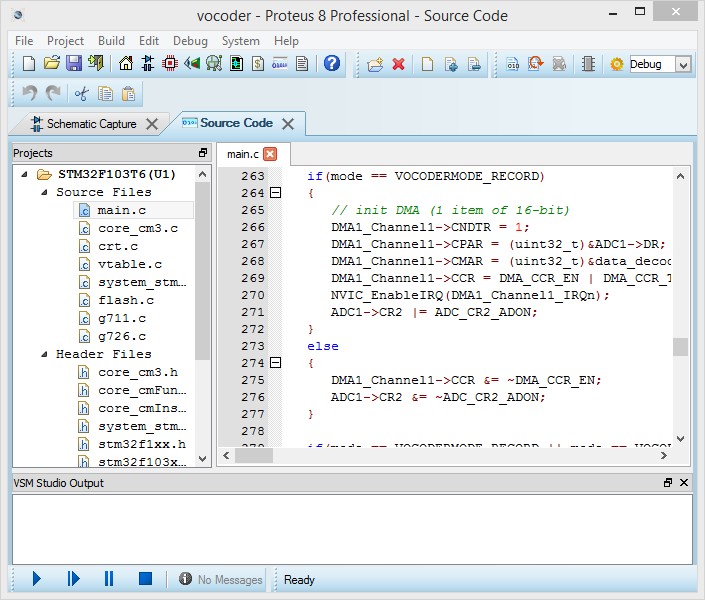Open the Build menu
Viewport: 705px width, 600px height.
[111, 41]
